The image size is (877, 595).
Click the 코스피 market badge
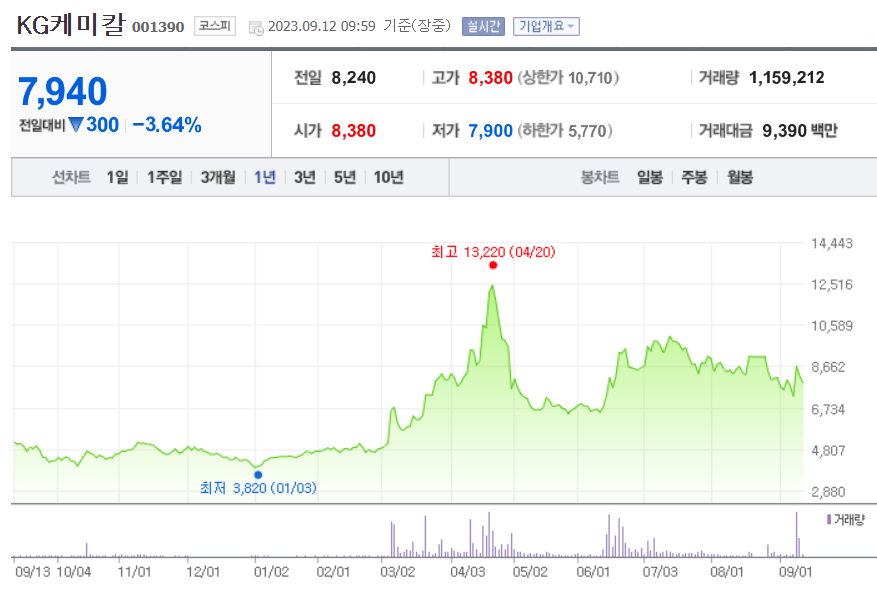point(215,26)
